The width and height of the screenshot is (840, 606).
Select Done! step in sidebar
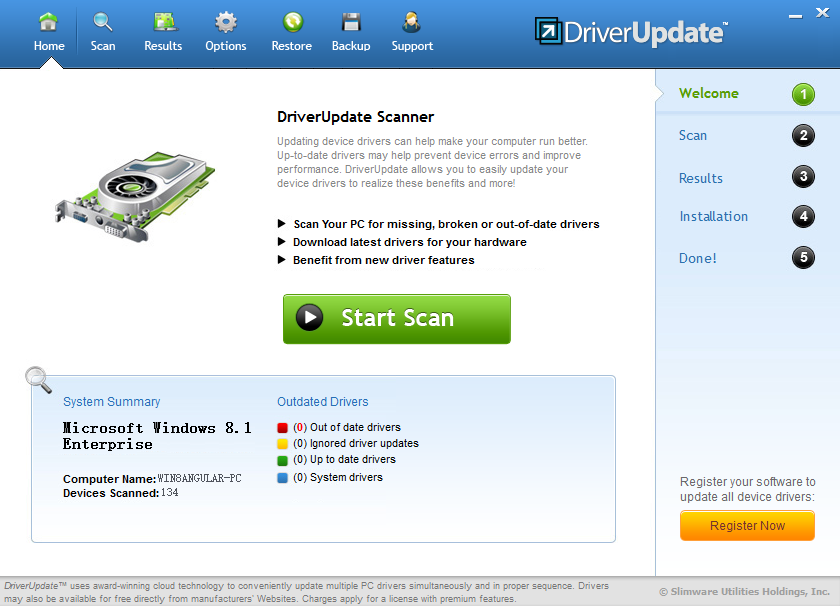coord(698,258)
